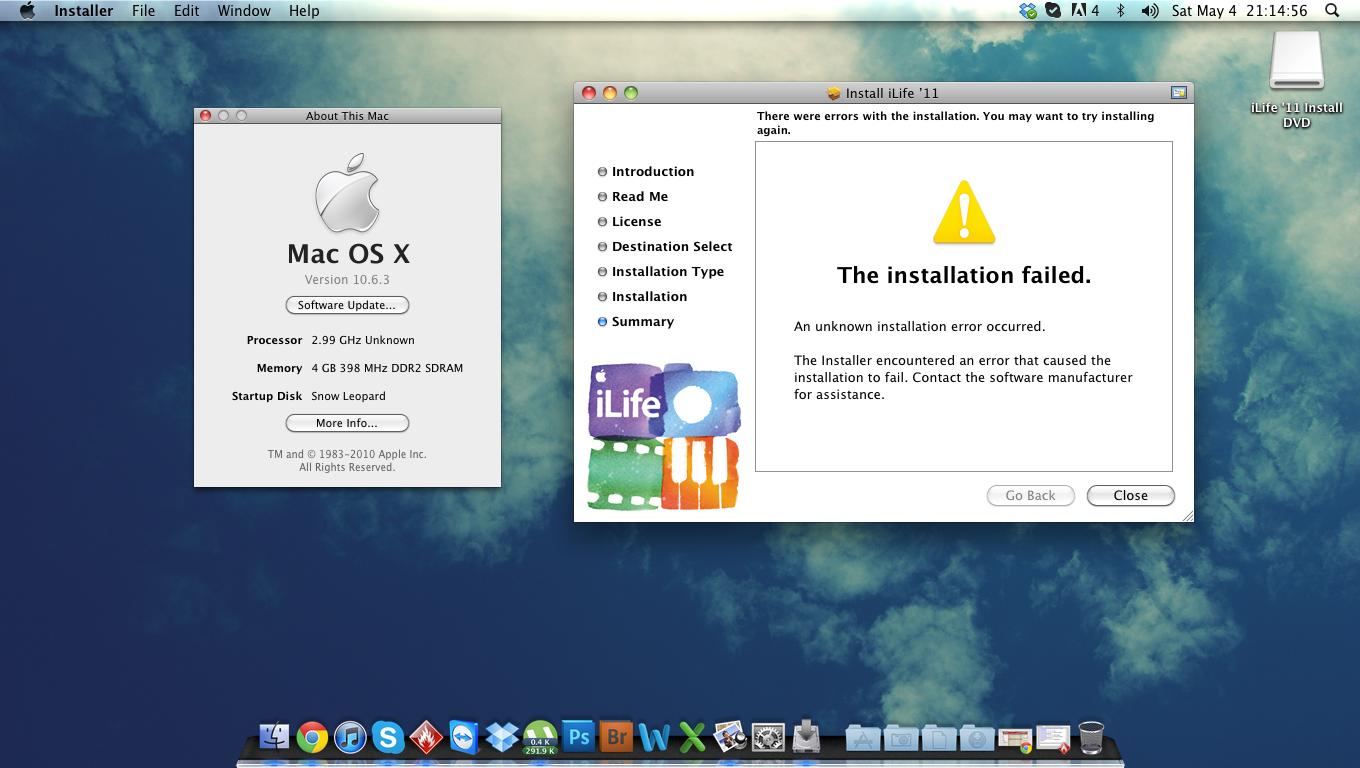The image size is (1360, 768).
Task: Click the Dropbox menu bar status icon
Action: [1028, 11]
